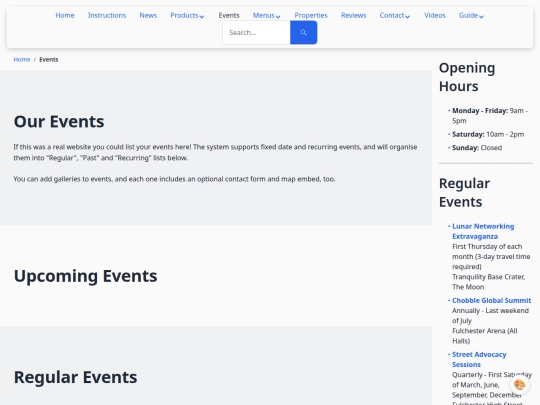540x405 pixels.
Task: Click the blue search magnifier button
Action: tap(303, 32)
